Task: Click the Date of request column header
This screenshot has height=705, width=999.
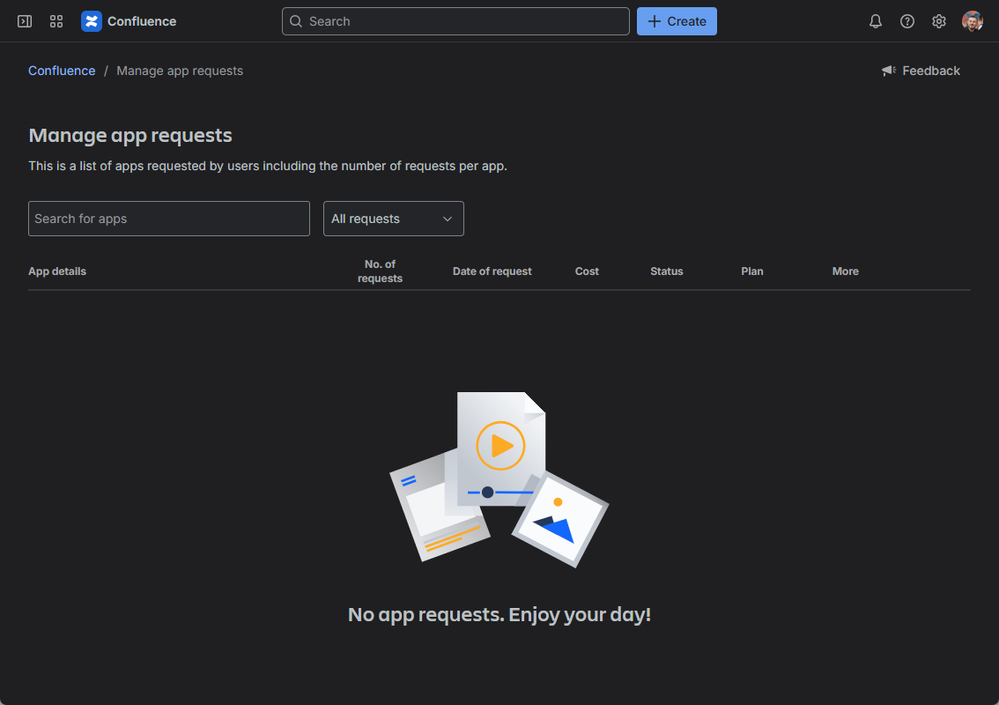Action: [x=492, y=271]
